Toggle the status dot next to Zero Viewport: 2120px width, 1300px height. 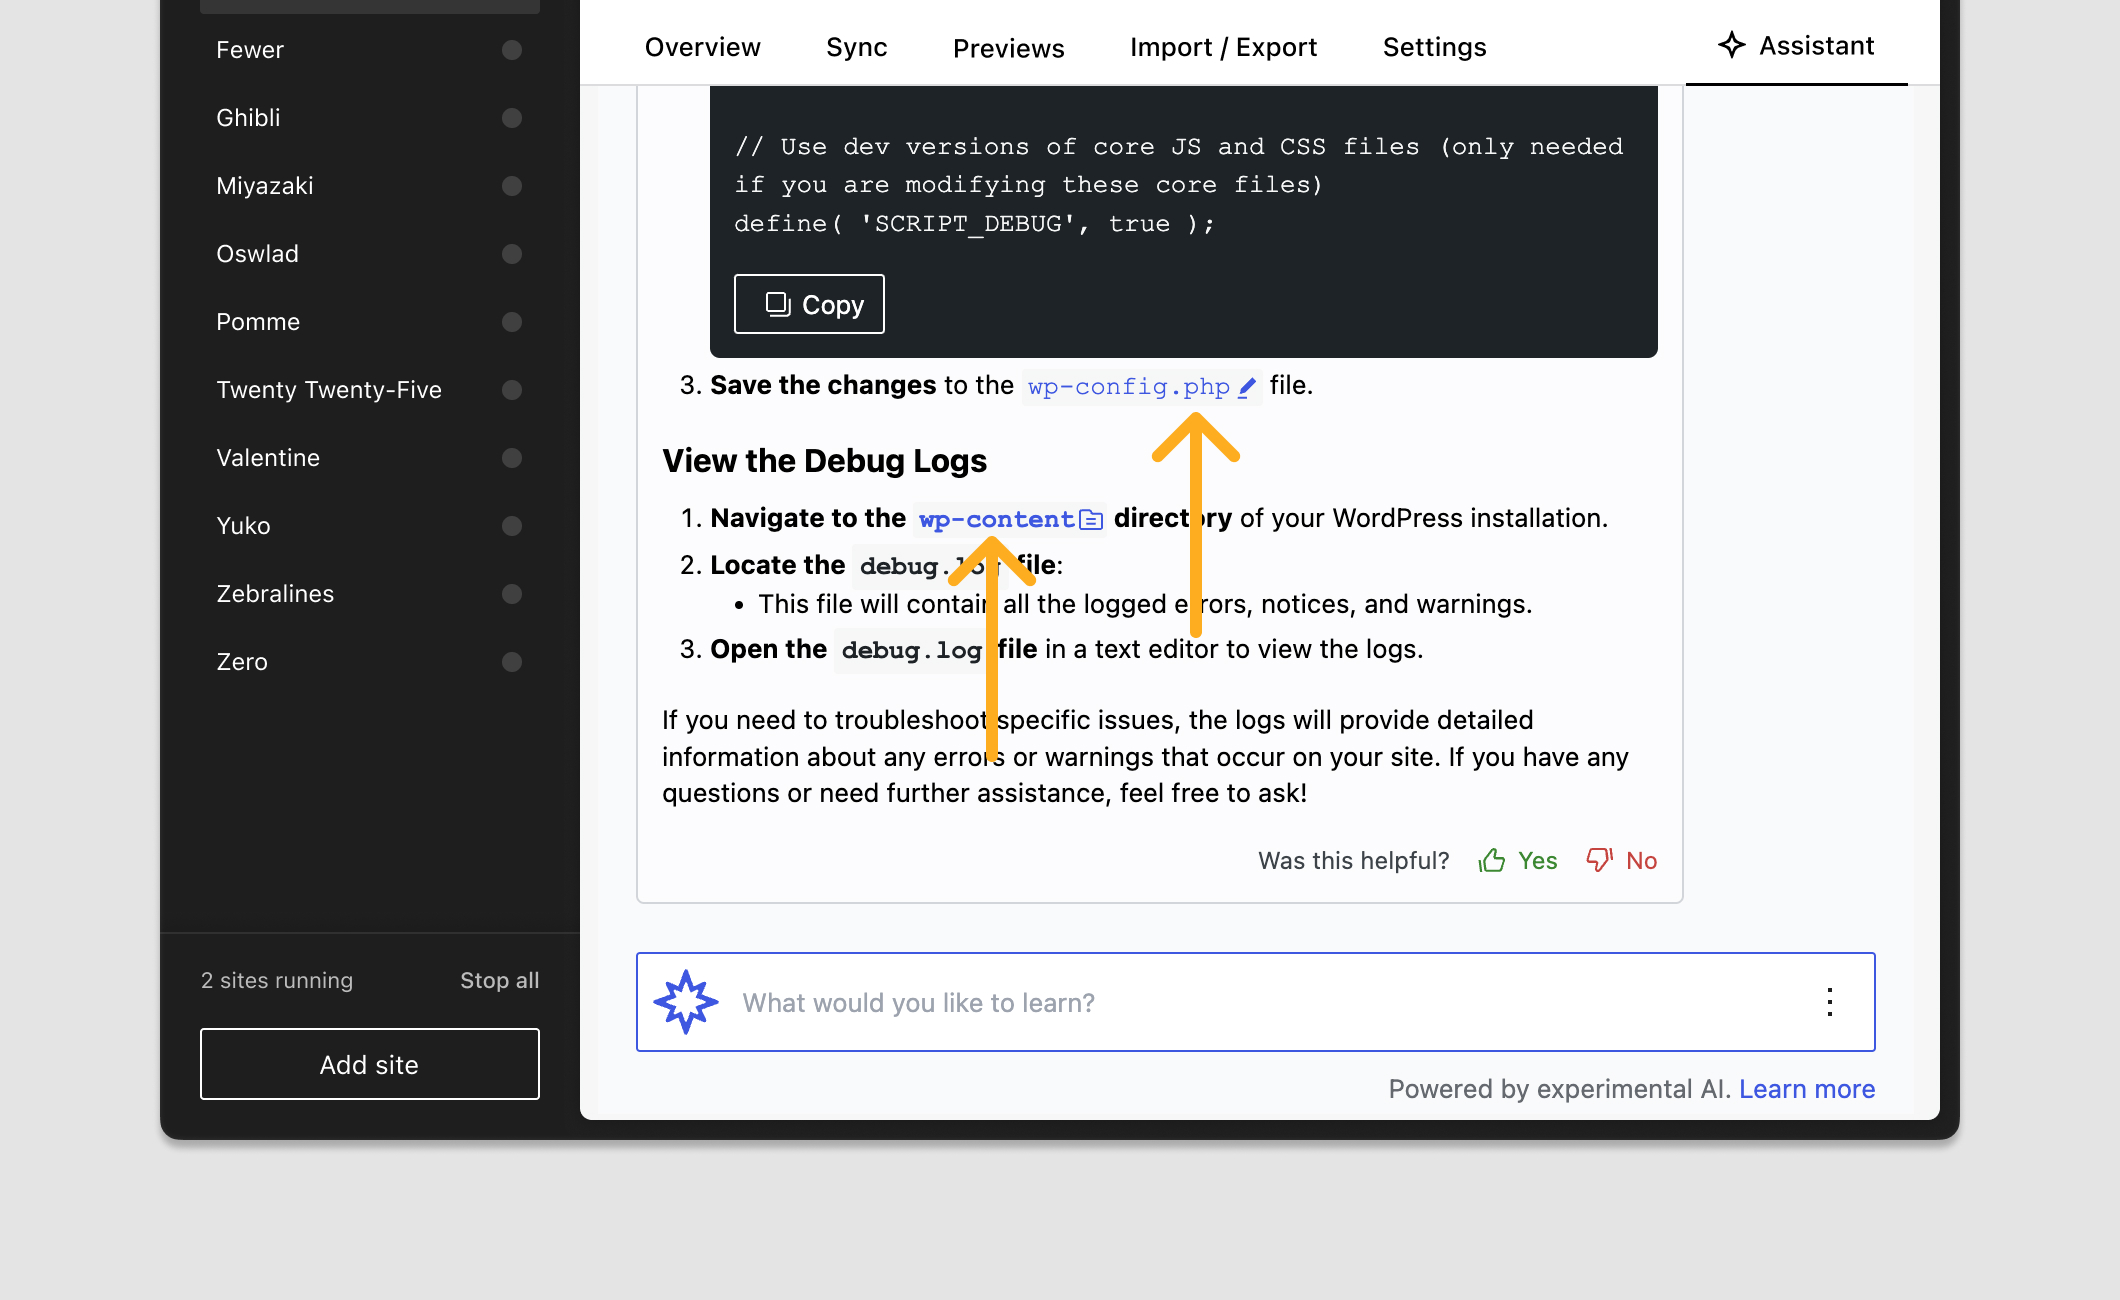pyautogui.click(x=511, y=661)
